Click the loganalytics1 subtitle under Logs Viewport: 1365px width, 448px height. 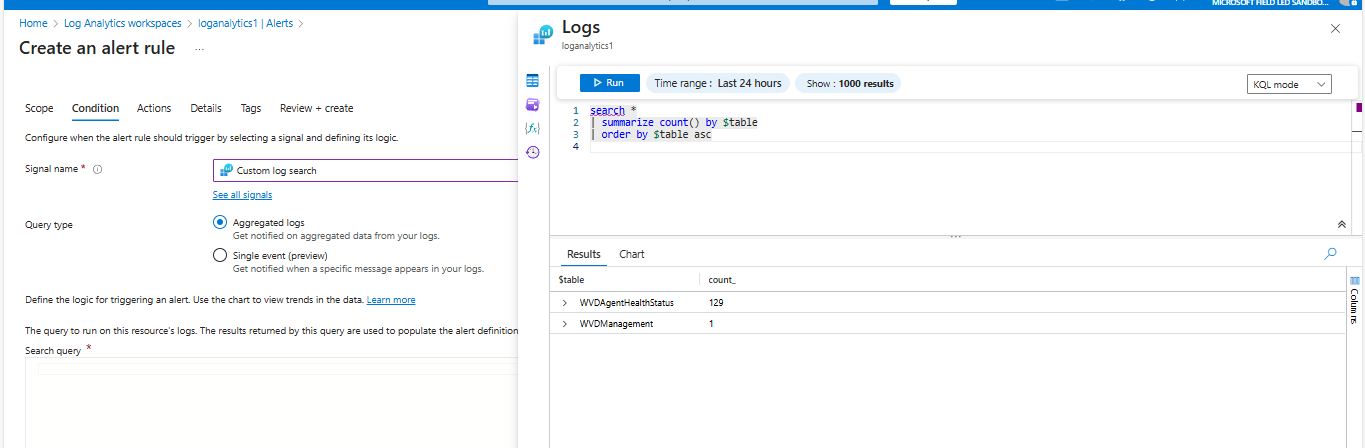(x=587, y=46)
